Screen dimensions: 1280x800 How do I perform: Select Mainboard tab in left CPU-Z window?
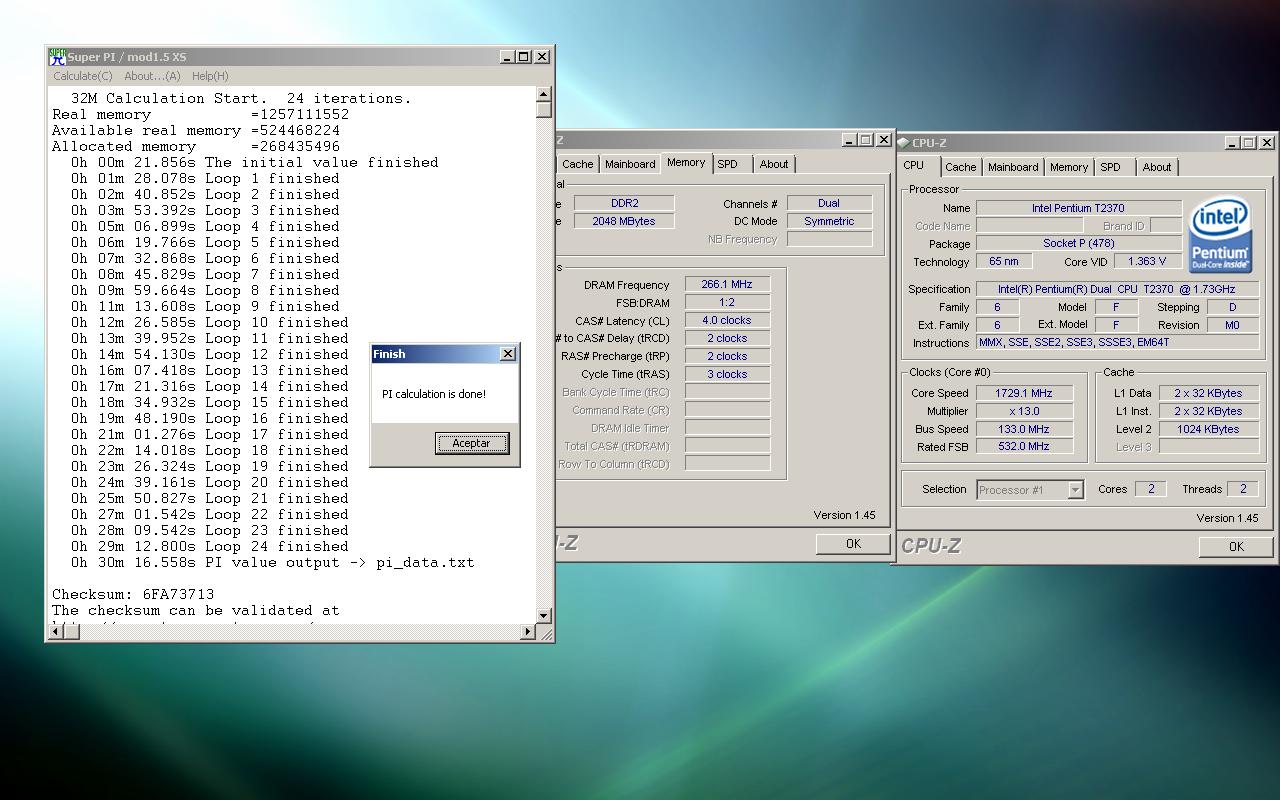pyautogui.click(x=630, y=164)
